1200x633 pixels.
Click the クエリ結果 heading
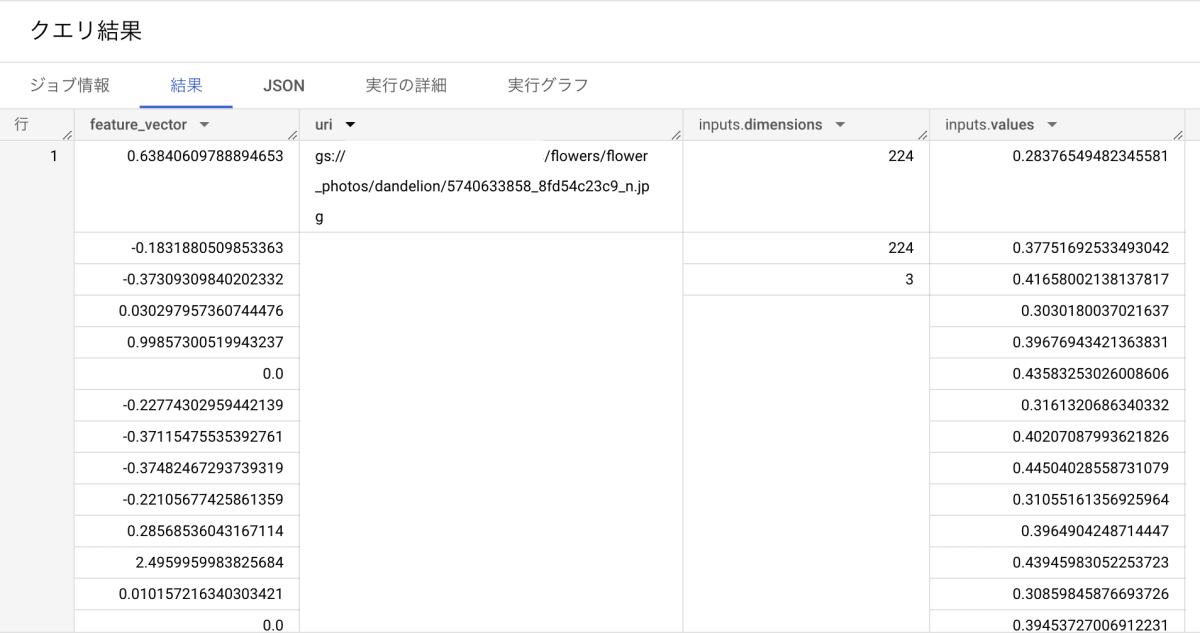(86, 31)
